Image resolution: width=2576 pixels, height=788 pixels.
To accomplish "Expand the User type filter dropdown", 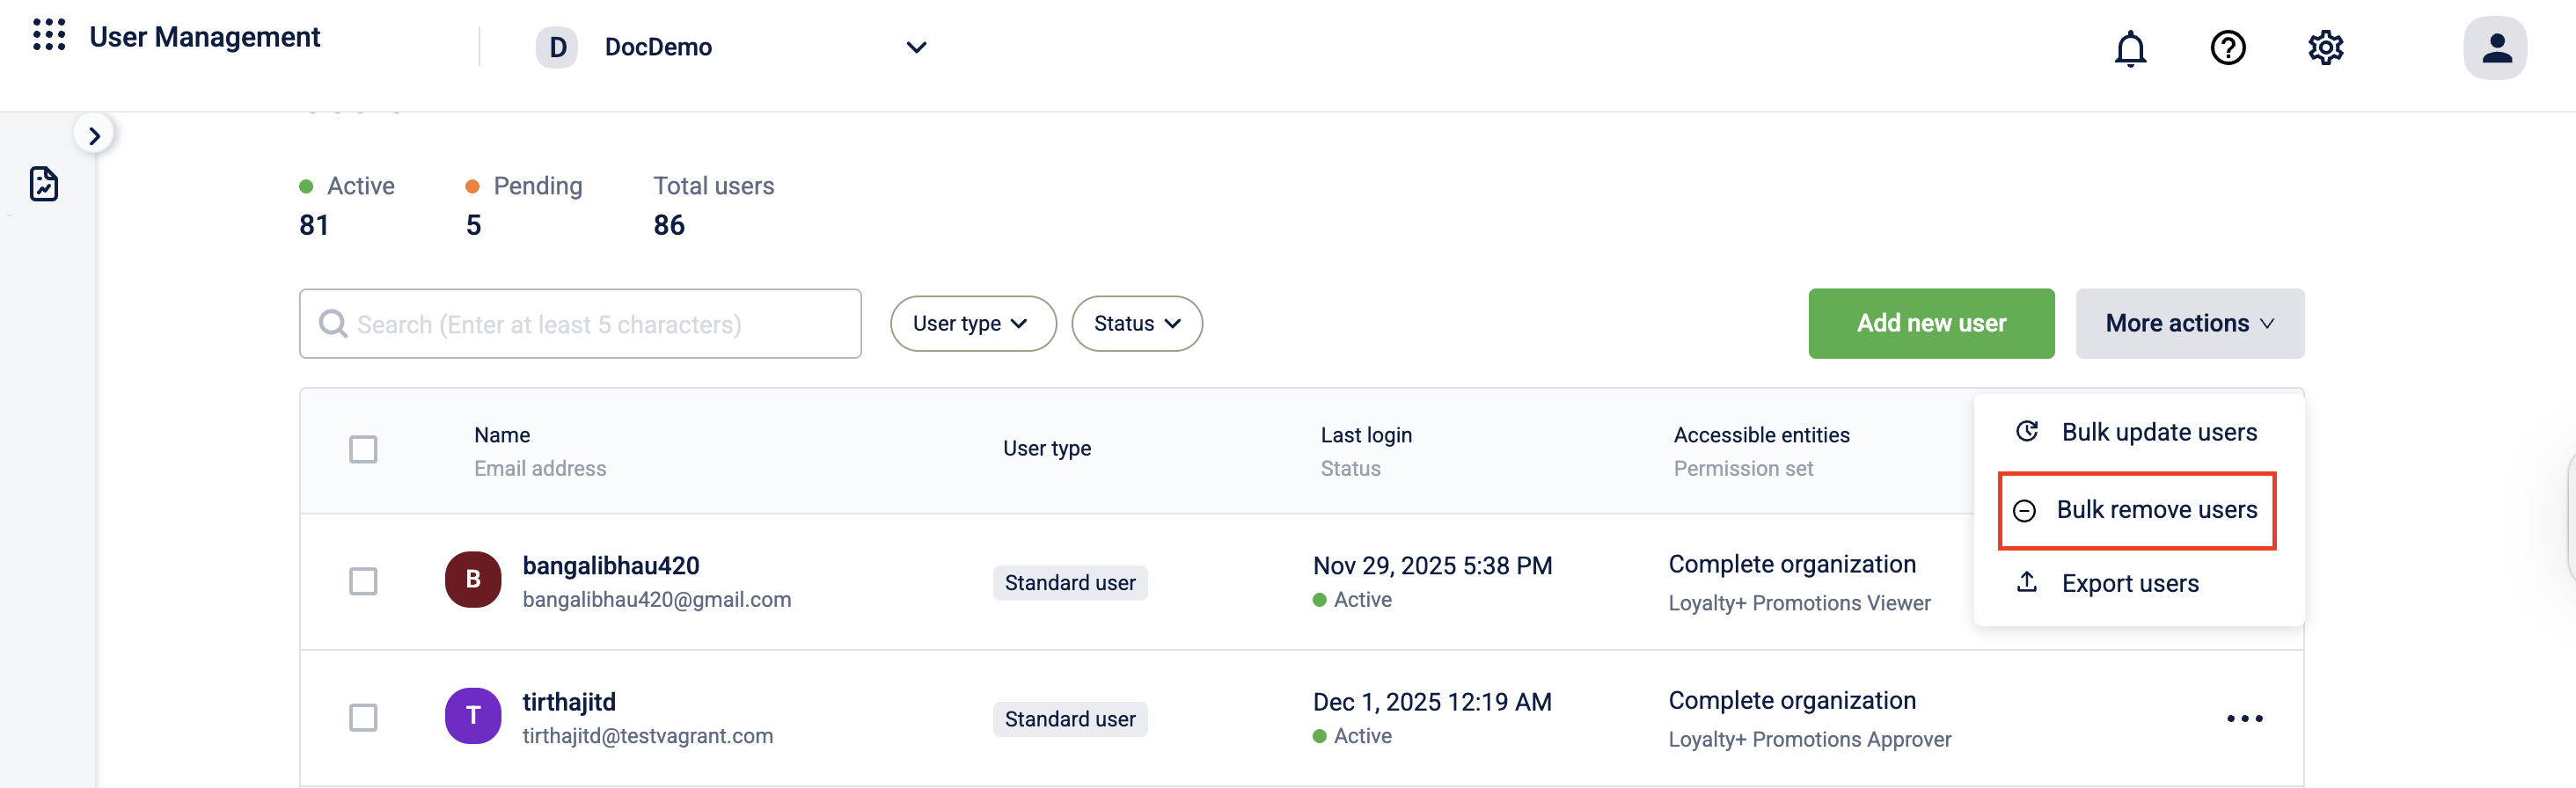I will 973,323.
